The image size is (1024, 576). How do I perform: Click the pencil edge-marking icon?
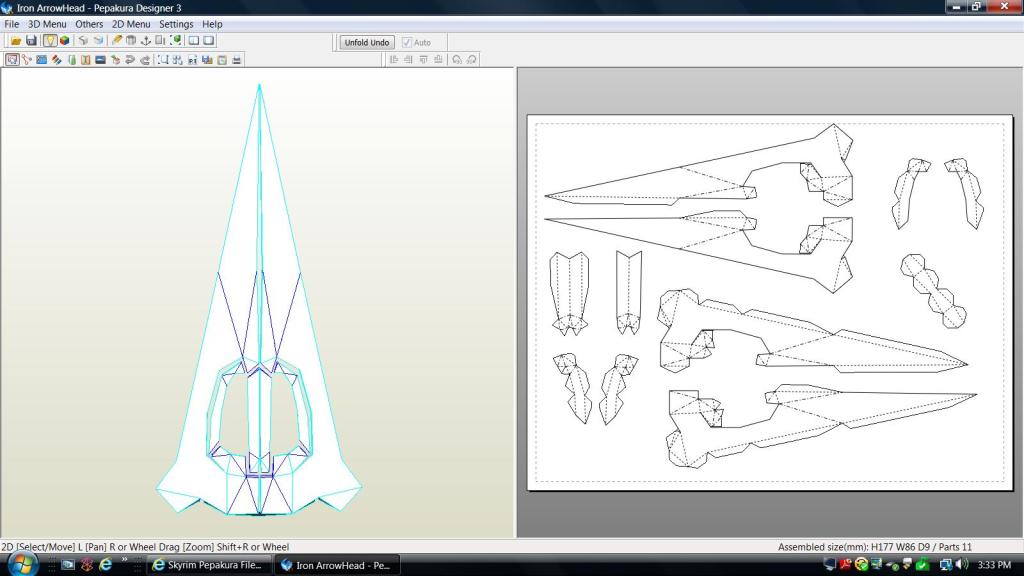tap(116, 40)
